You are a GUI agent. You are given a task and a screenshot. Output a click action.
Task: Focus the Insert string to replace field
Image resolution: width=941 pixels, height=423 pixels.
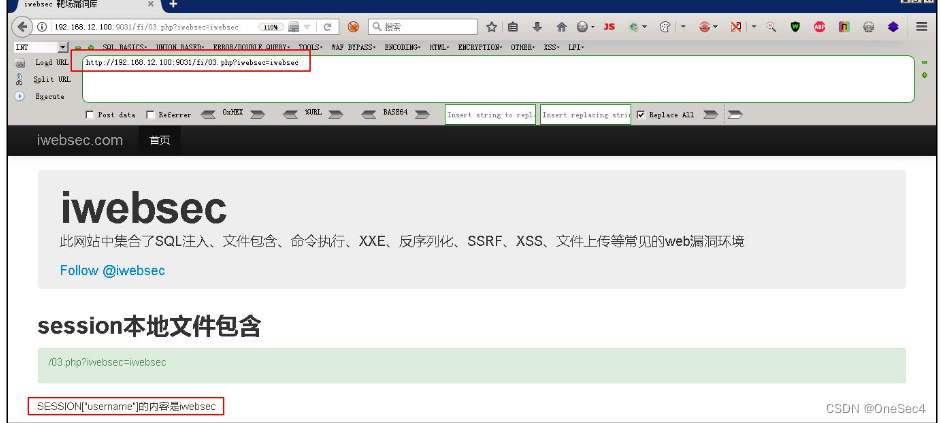[x=490, y=115]
